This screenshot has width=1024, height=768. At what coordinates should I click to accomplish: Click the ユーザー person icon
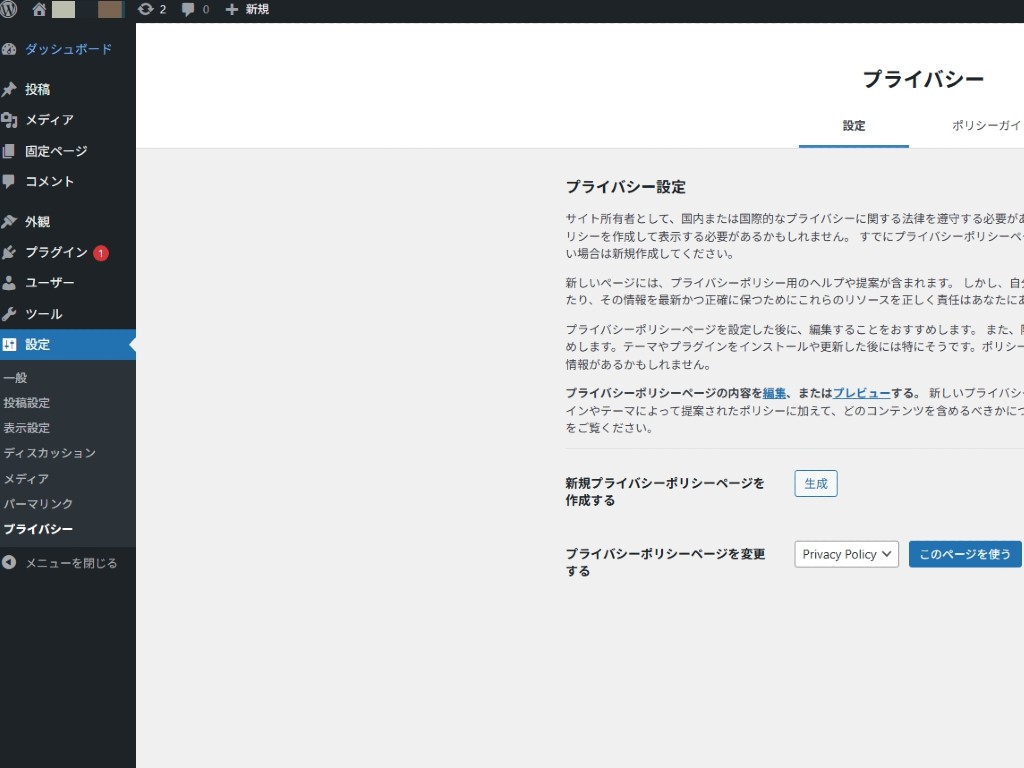point(9,283)
